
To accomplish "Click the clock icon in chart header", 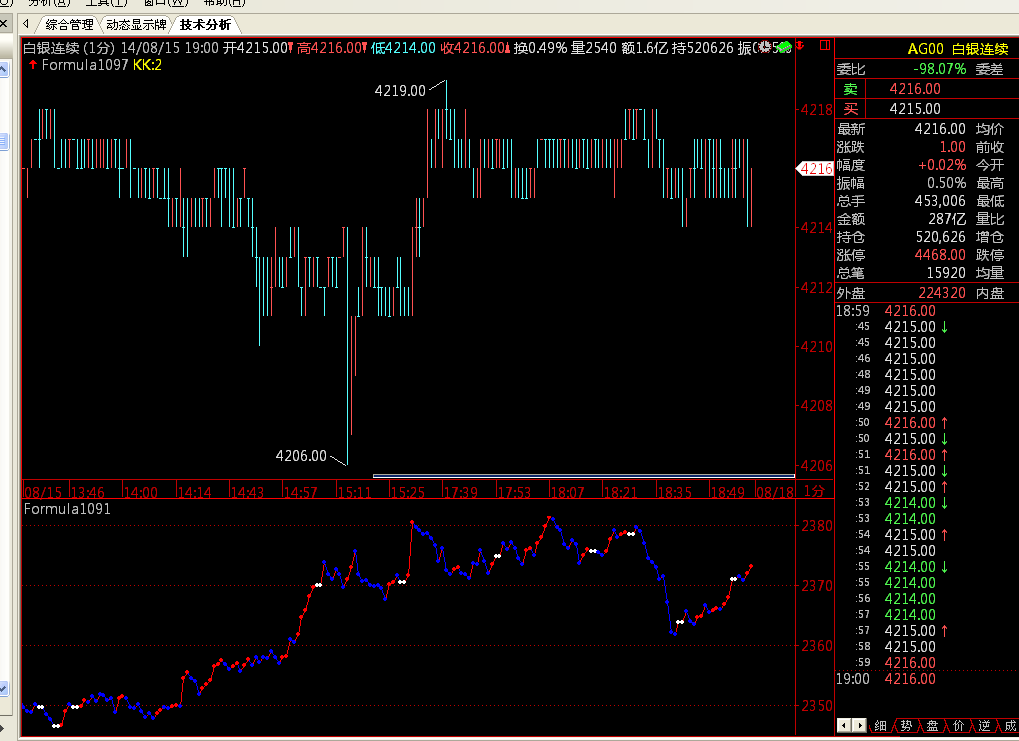I will (765, 46).
